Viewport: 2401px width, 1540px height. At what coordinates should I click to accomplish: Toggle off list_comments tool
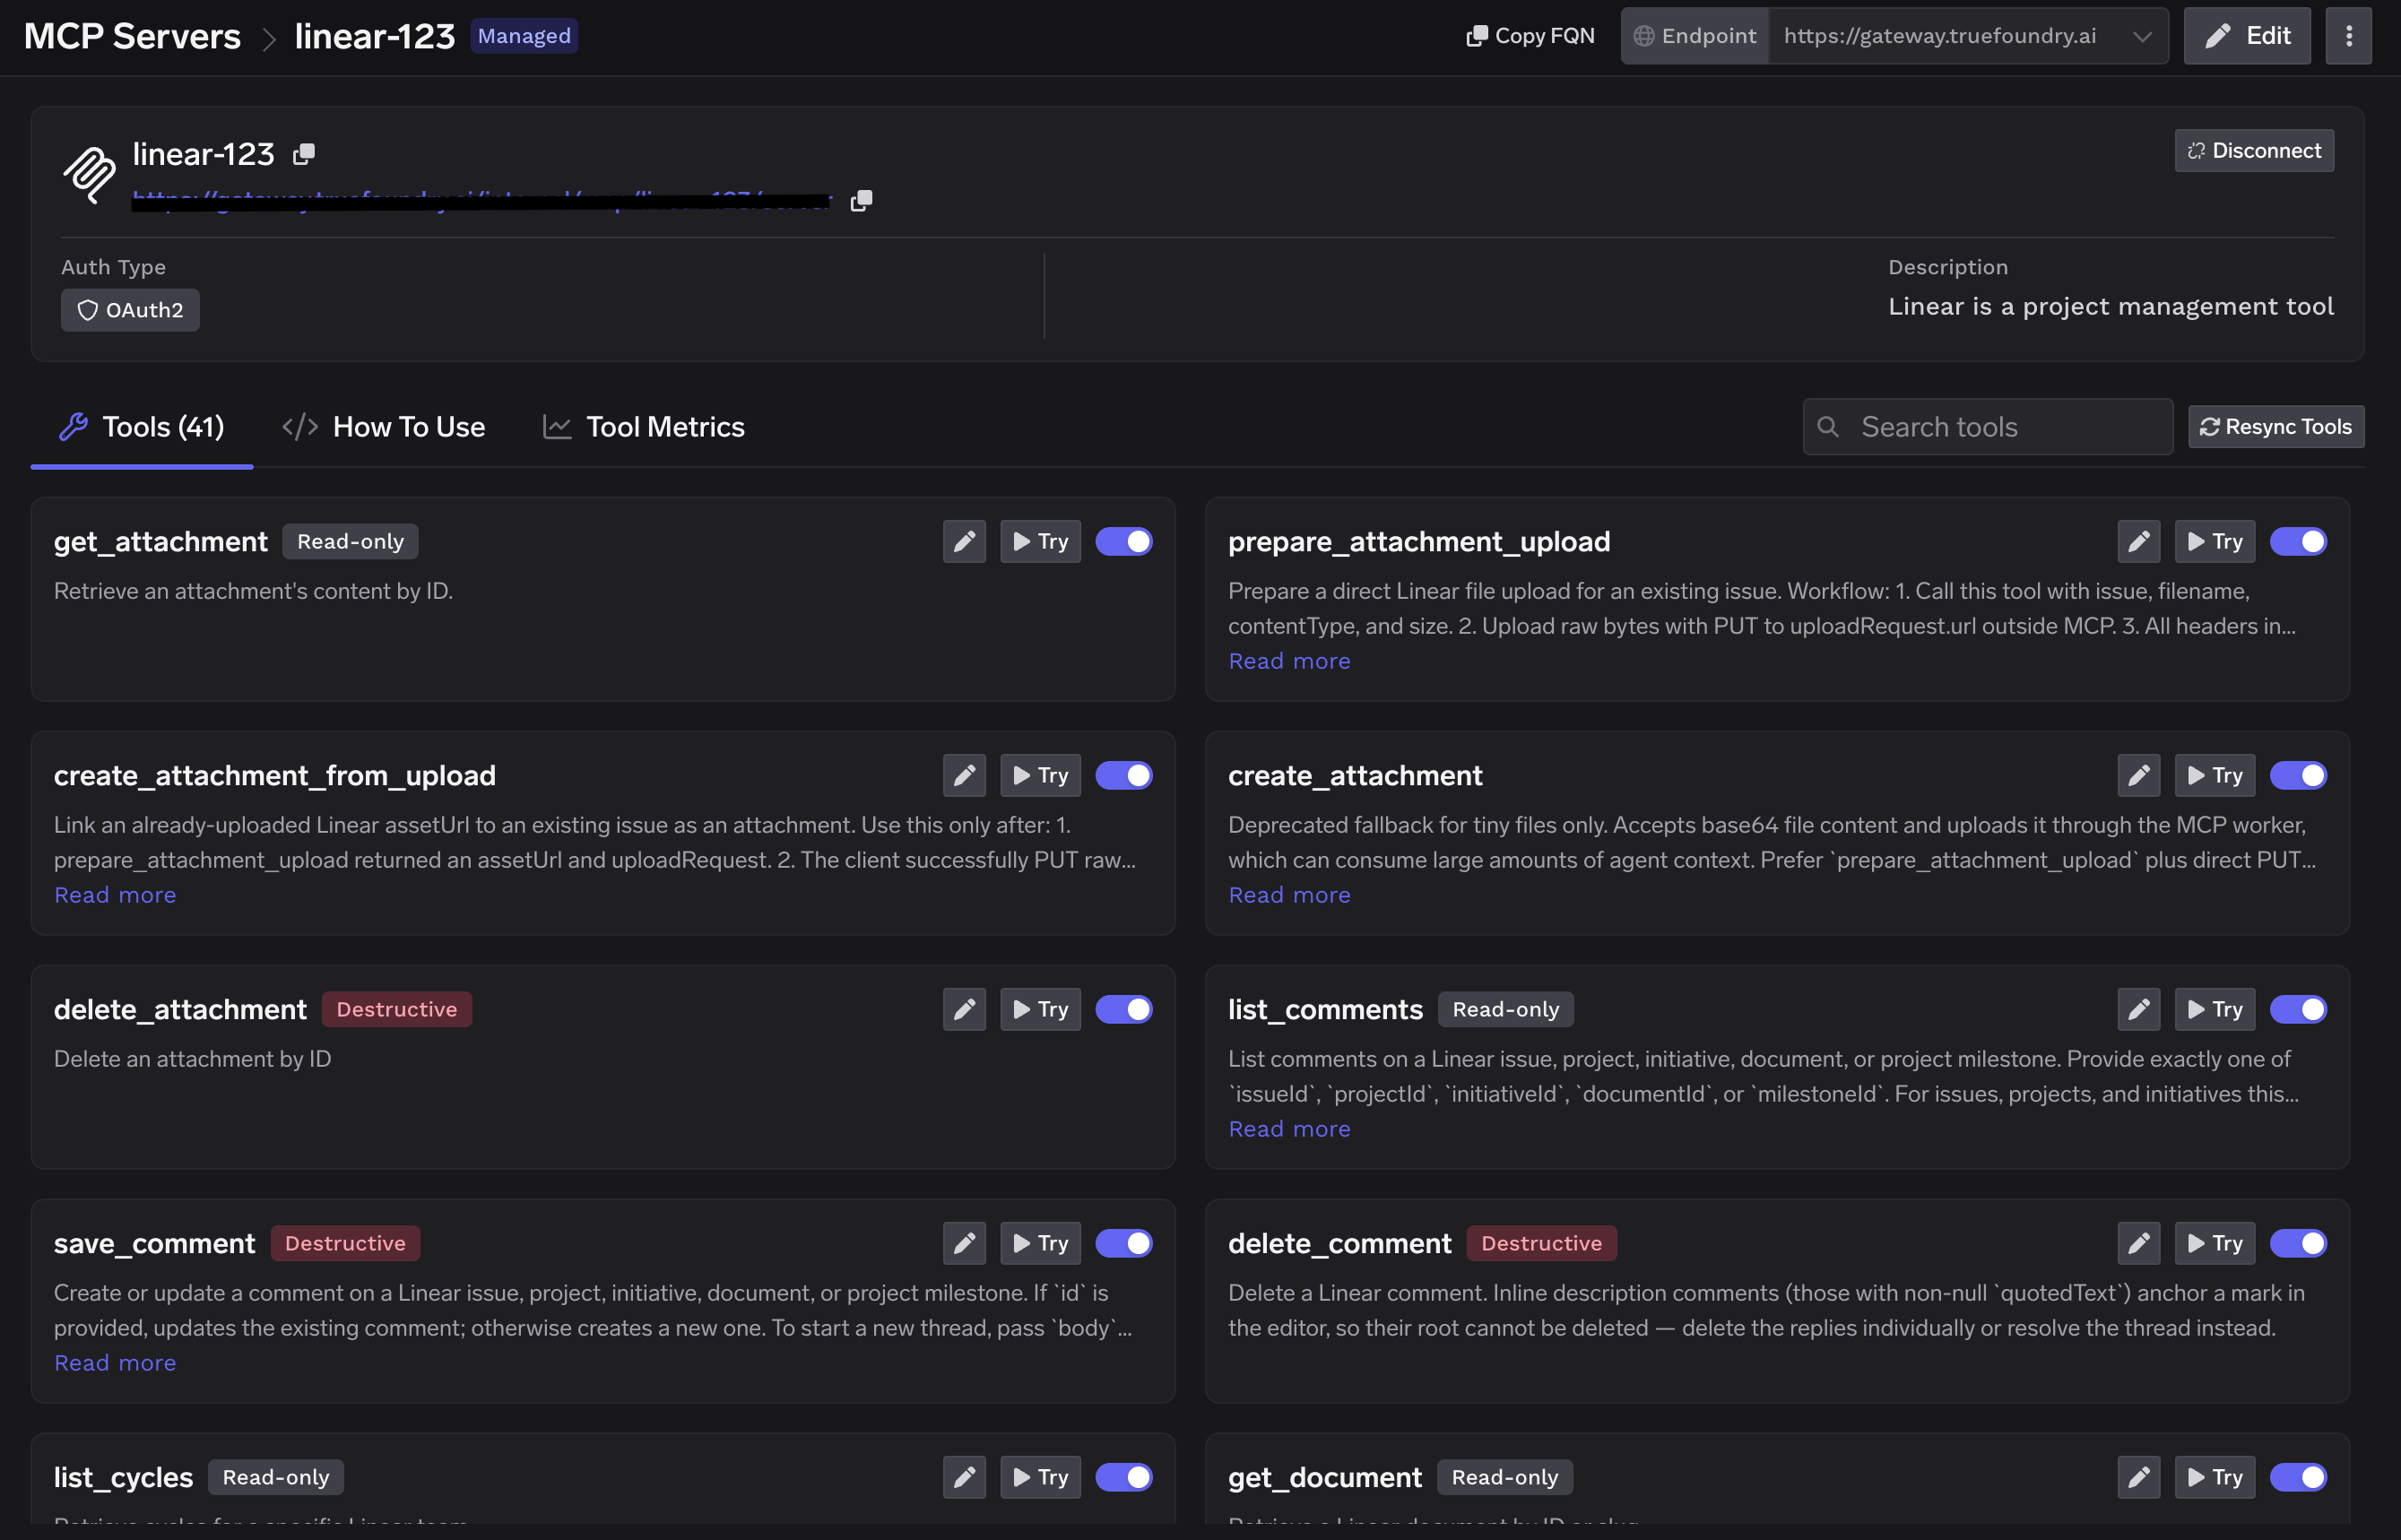(2298, 1009)
